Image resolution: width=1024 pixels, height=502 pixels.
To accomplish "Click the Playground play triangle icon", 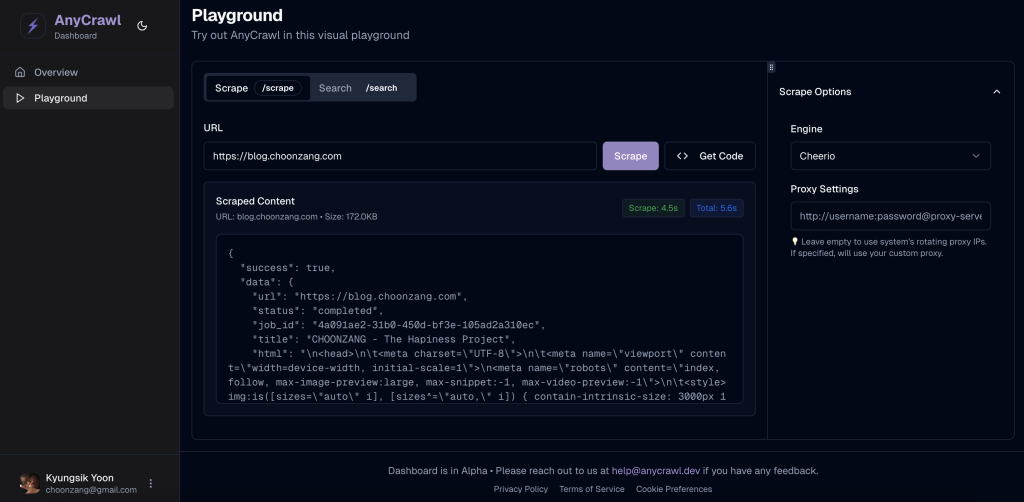I will tap(20, 98).
